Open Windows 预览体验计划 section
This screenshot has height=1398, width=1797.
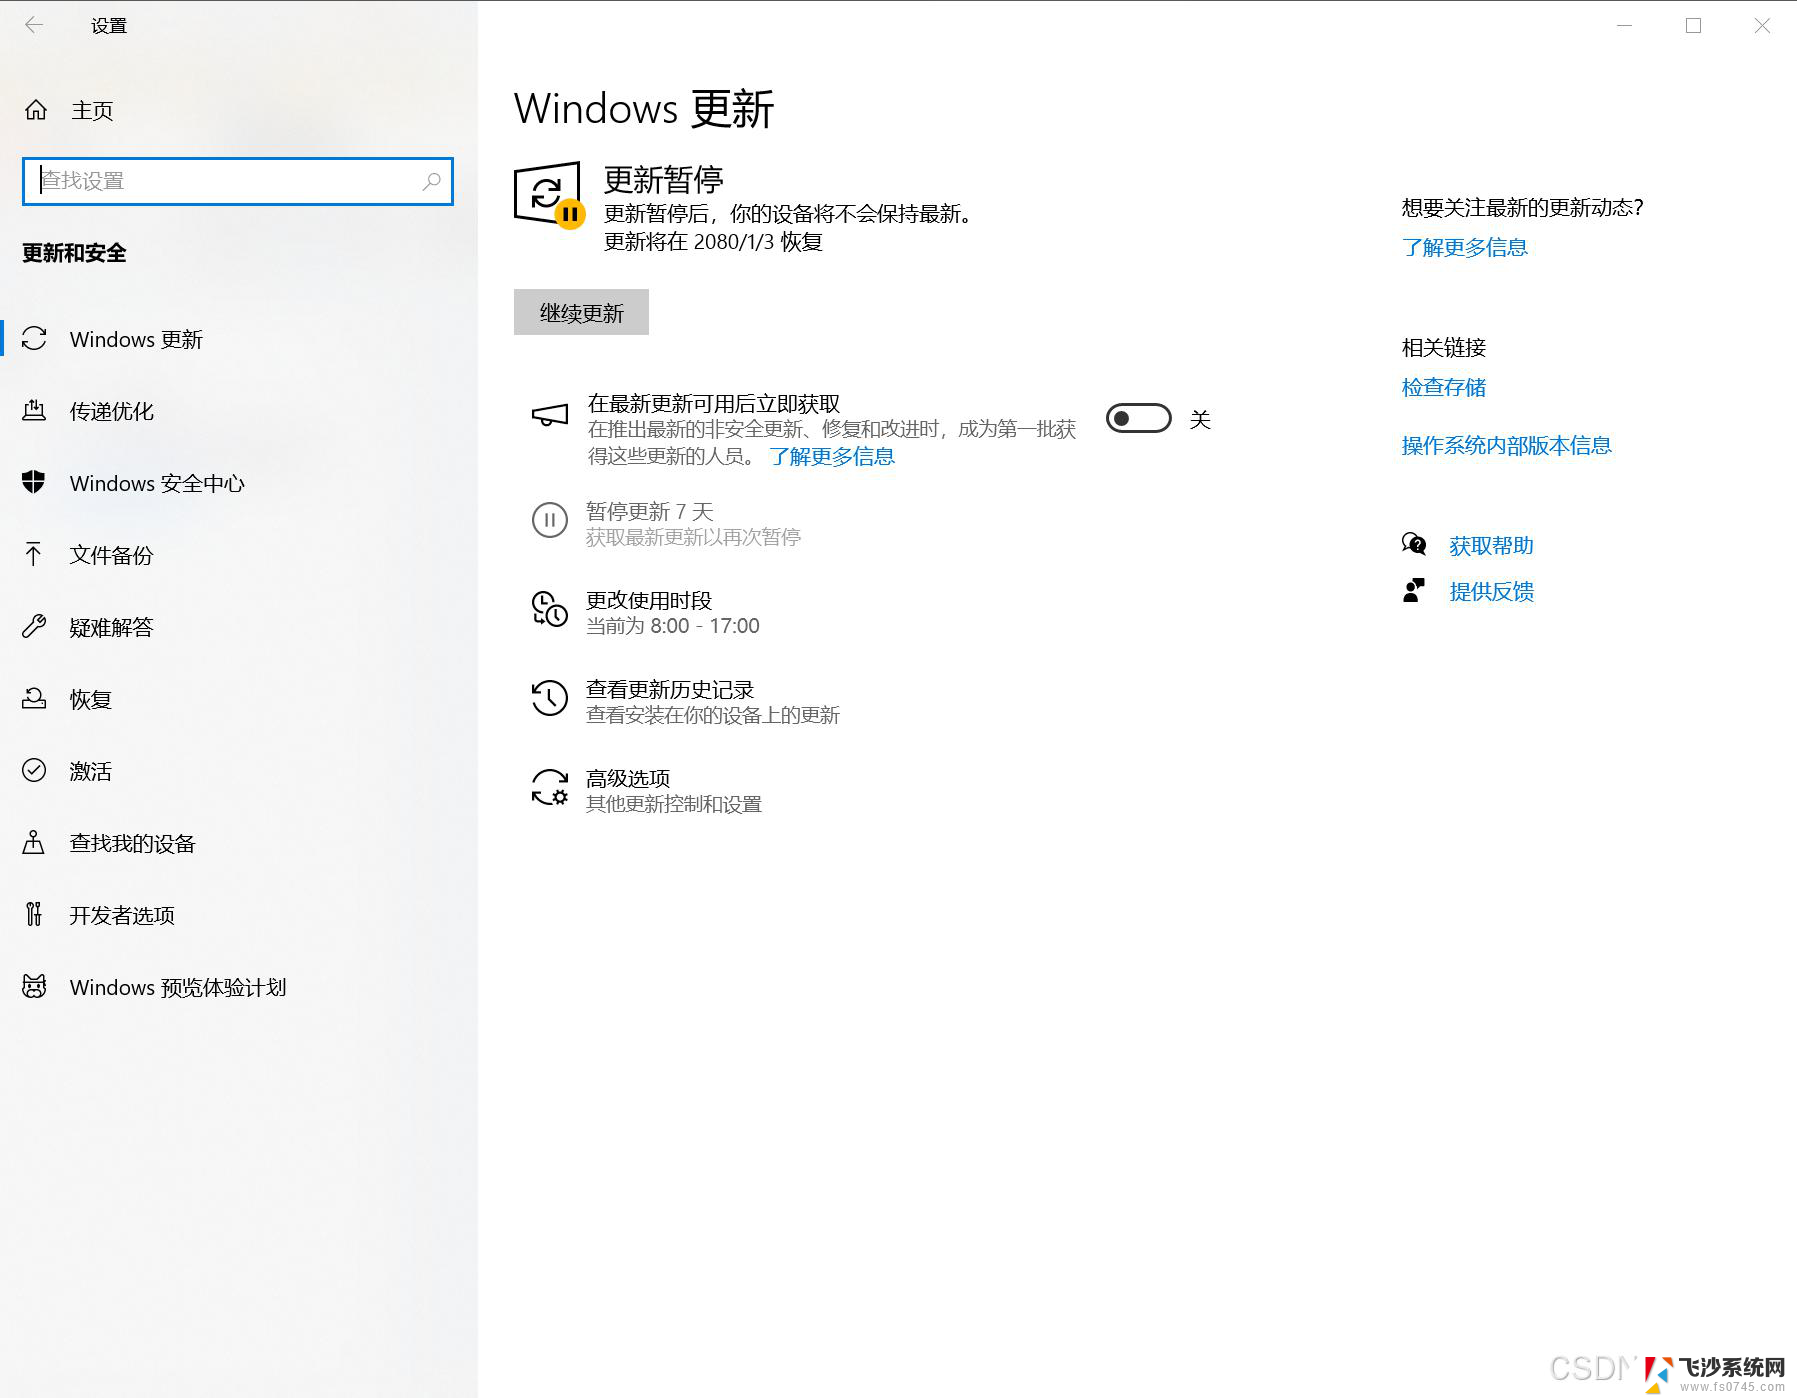pyautogui.click(x=239, y=987)
